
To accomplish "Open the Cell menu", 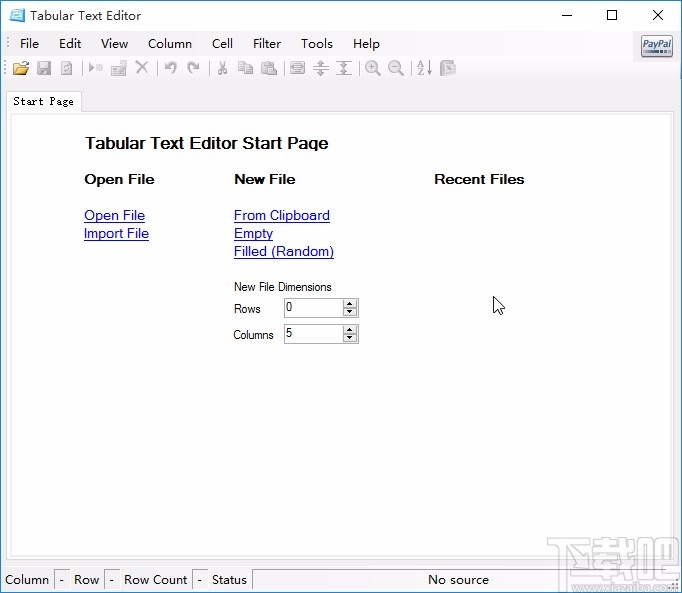I will tap(222, 44).
